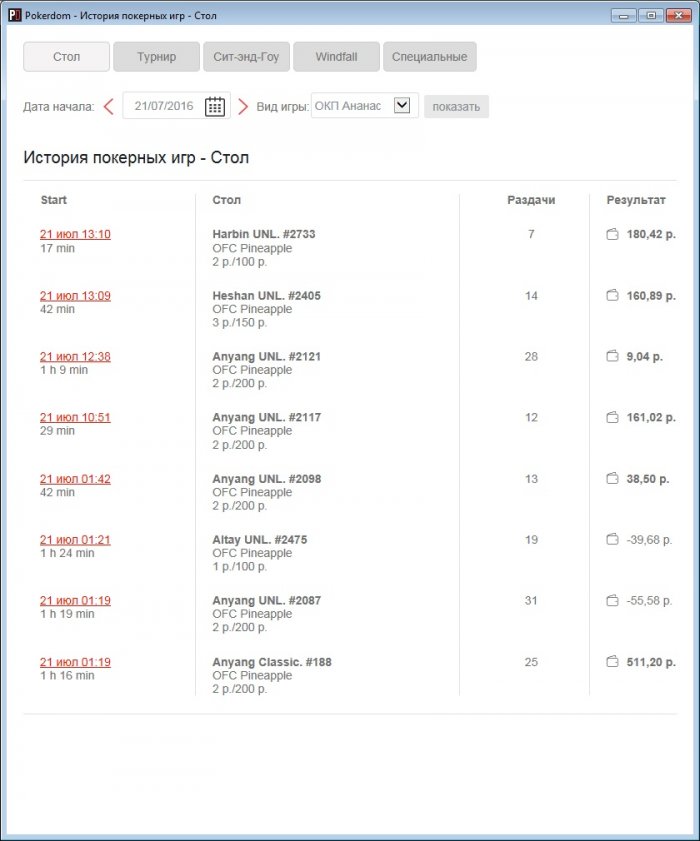
Task: Click the Стол column header
Action: (226, 200)
